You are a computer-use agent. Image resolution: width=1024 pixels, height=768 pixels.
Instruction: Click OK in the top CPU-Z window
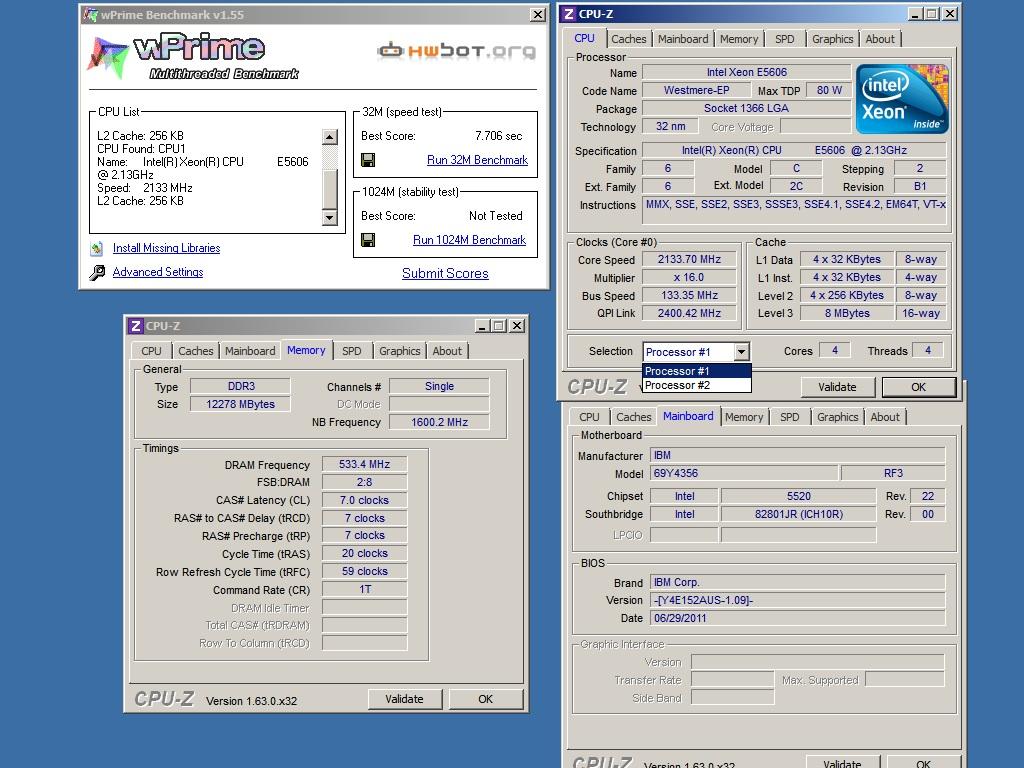(x=919, y=387)
